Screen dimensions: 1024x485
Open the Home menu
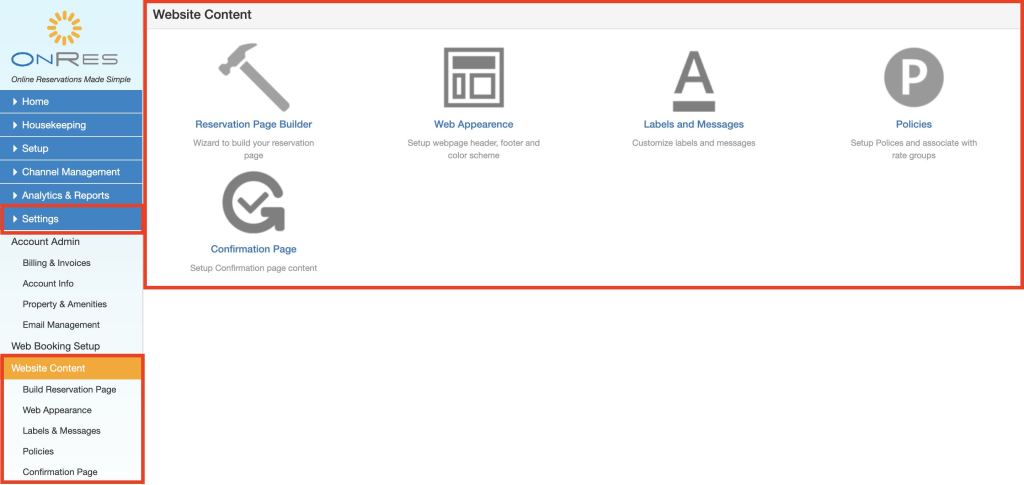[71, 102]
